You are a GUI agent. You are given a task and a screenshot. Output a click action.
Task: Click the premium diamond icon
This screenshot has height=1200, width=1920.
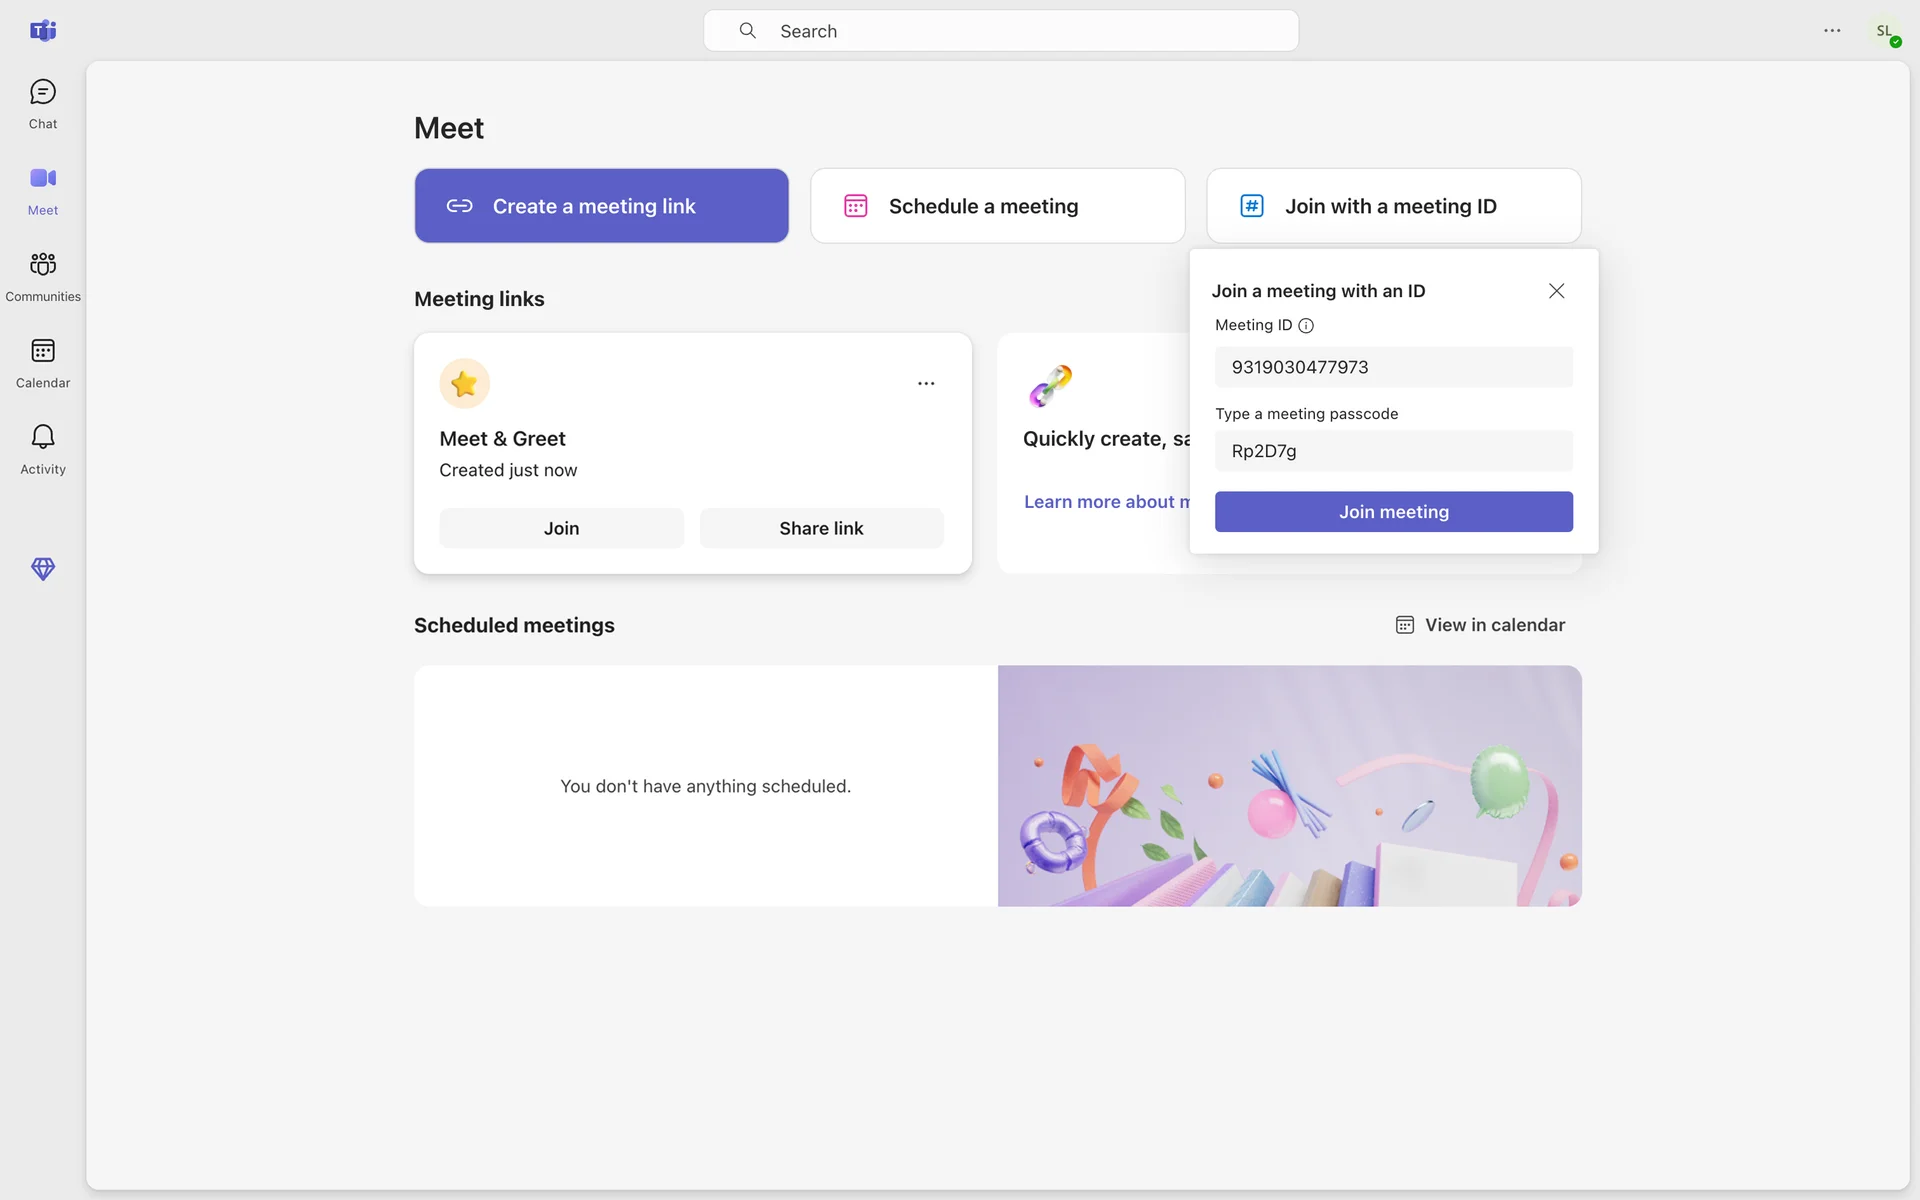42,569
